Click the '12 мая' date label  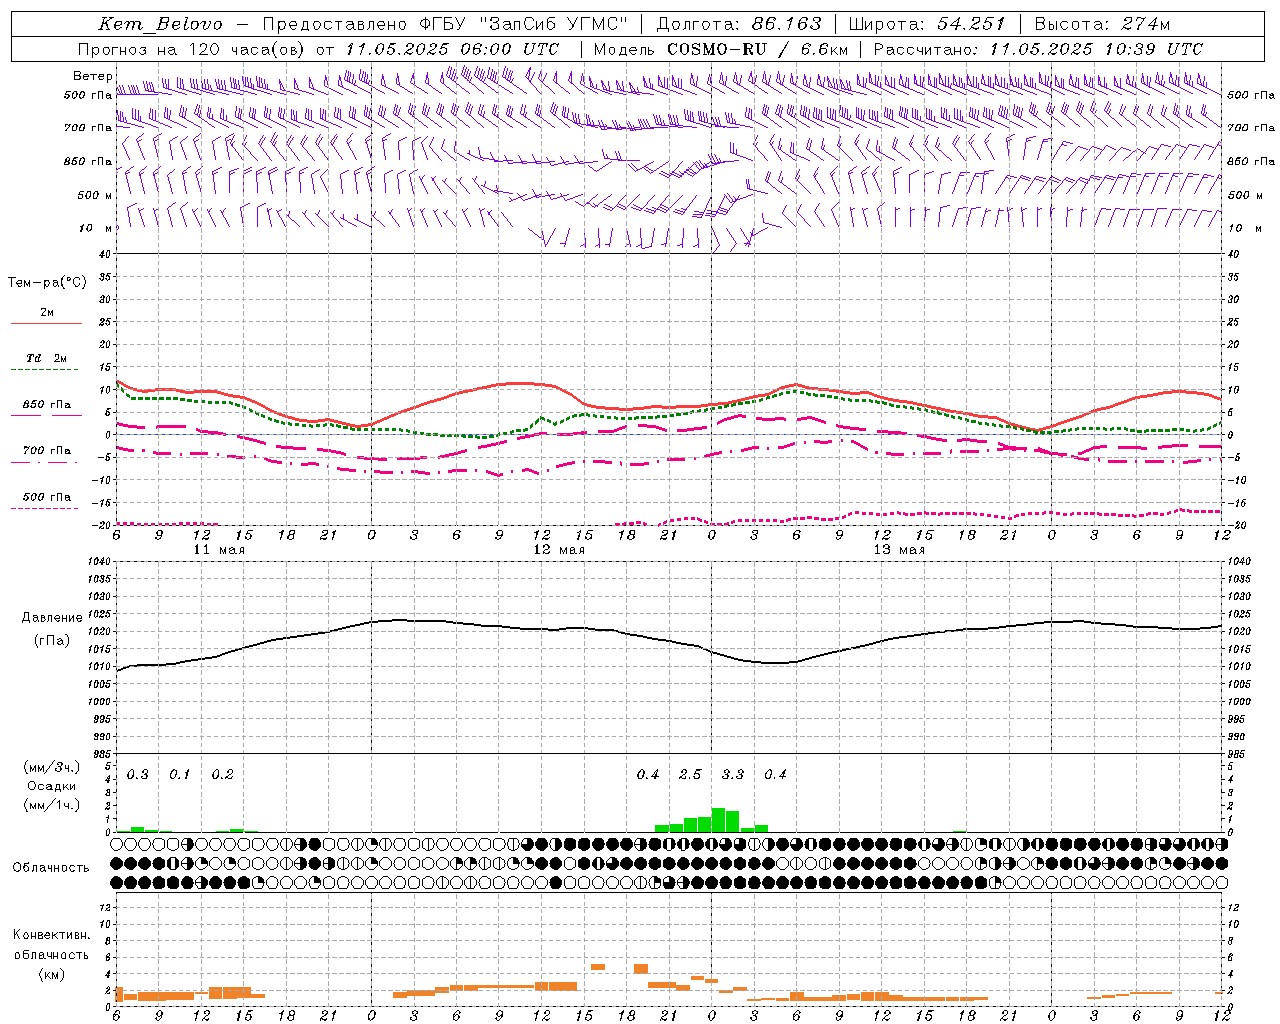point(559,550)
